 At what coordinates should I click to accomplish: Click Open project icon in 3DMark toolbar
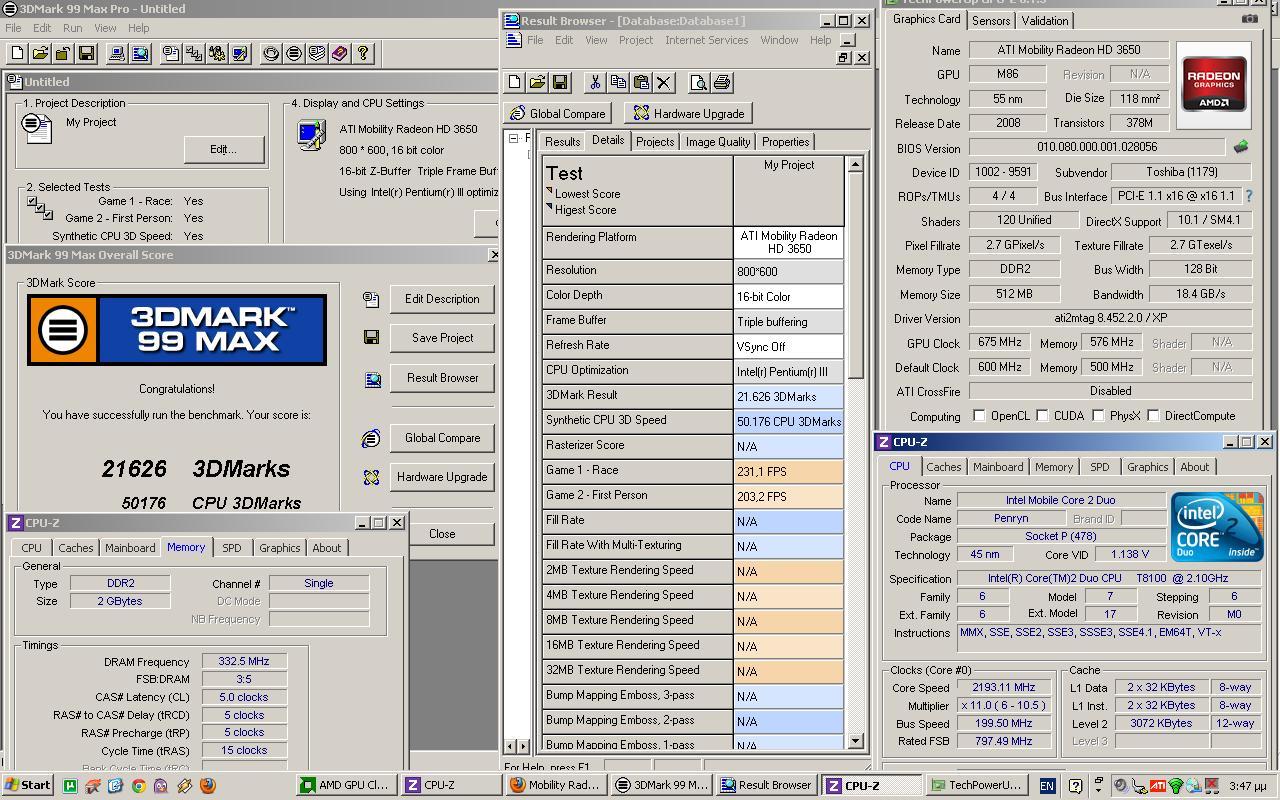[40, 53]
